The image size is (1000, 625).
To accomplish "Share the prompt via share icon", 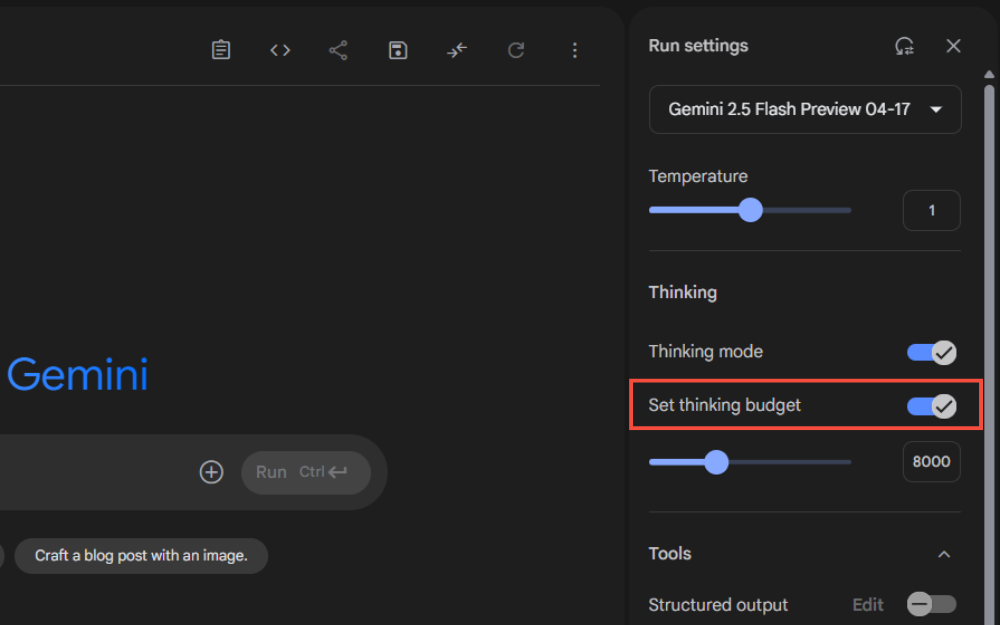I will [x=338, y=50].
